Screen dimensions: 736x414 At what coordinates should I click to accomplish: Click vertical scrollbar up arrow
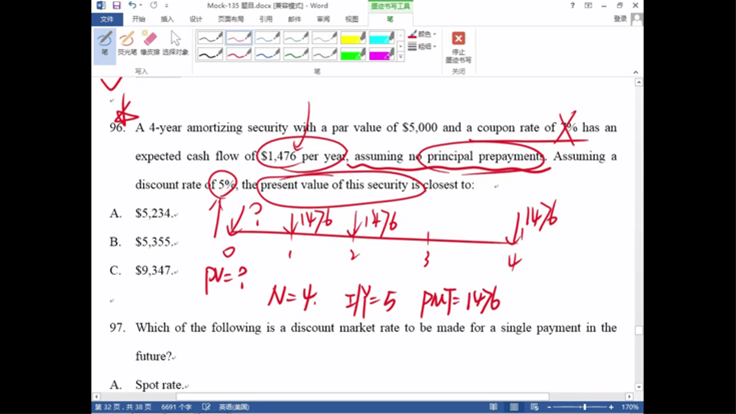pyautogui.click(x=639, y=82)
